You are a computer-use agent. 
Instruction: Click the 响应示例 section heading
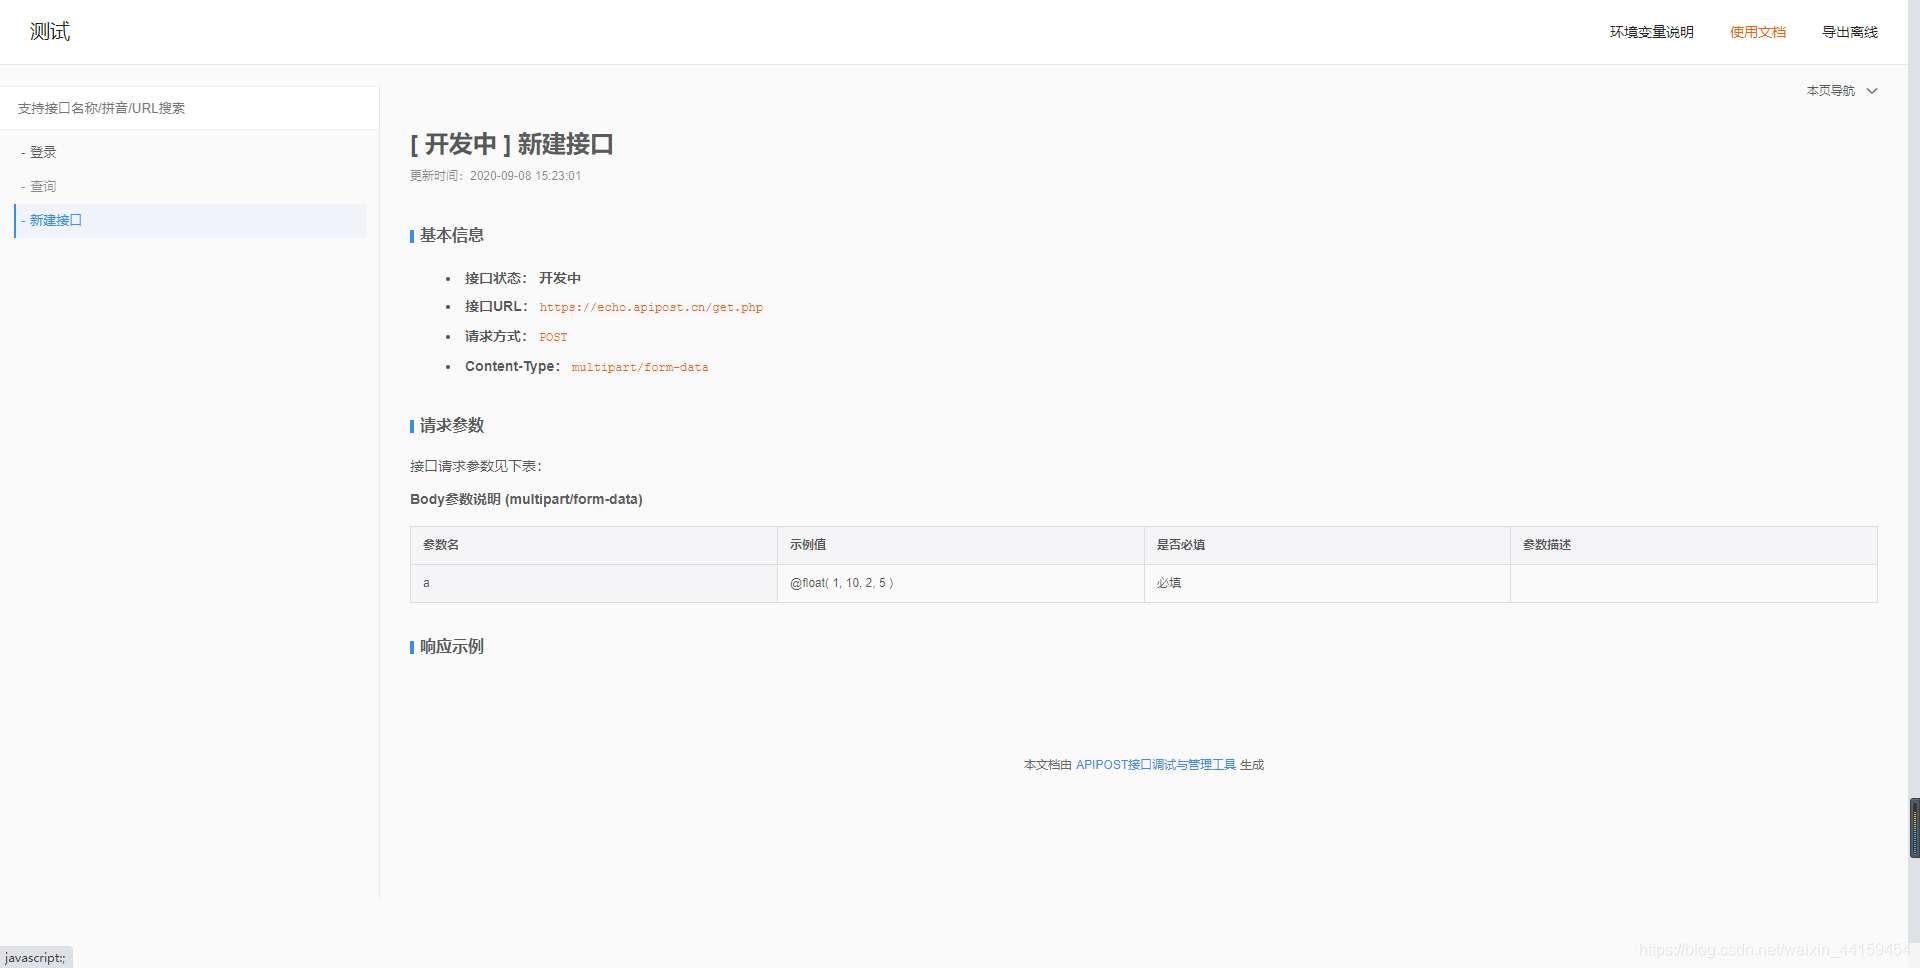pyautogui.click(x=452, y=647)
